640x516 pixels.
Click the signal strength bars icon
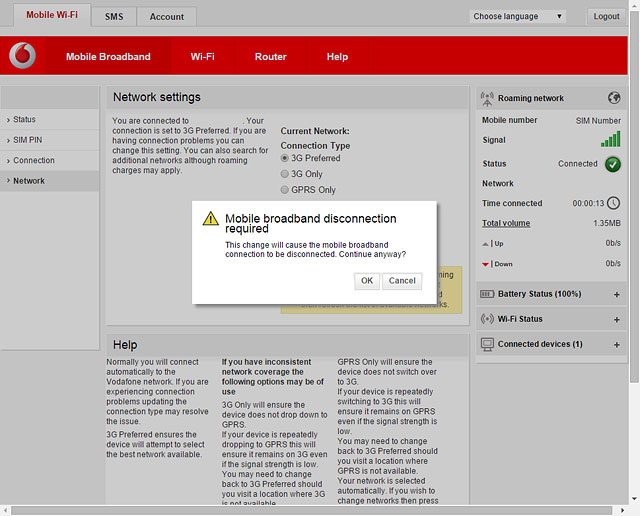(610, 140)
